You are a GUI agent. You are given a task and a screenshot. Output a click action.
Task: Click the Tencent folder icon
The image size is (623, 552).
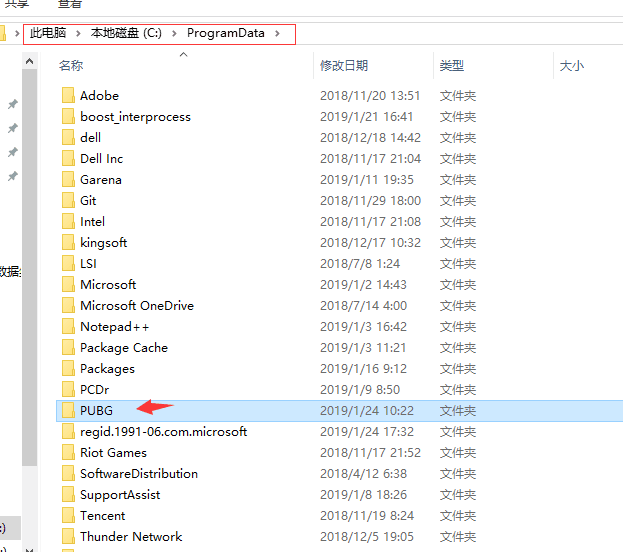click(x=68, y=515)
